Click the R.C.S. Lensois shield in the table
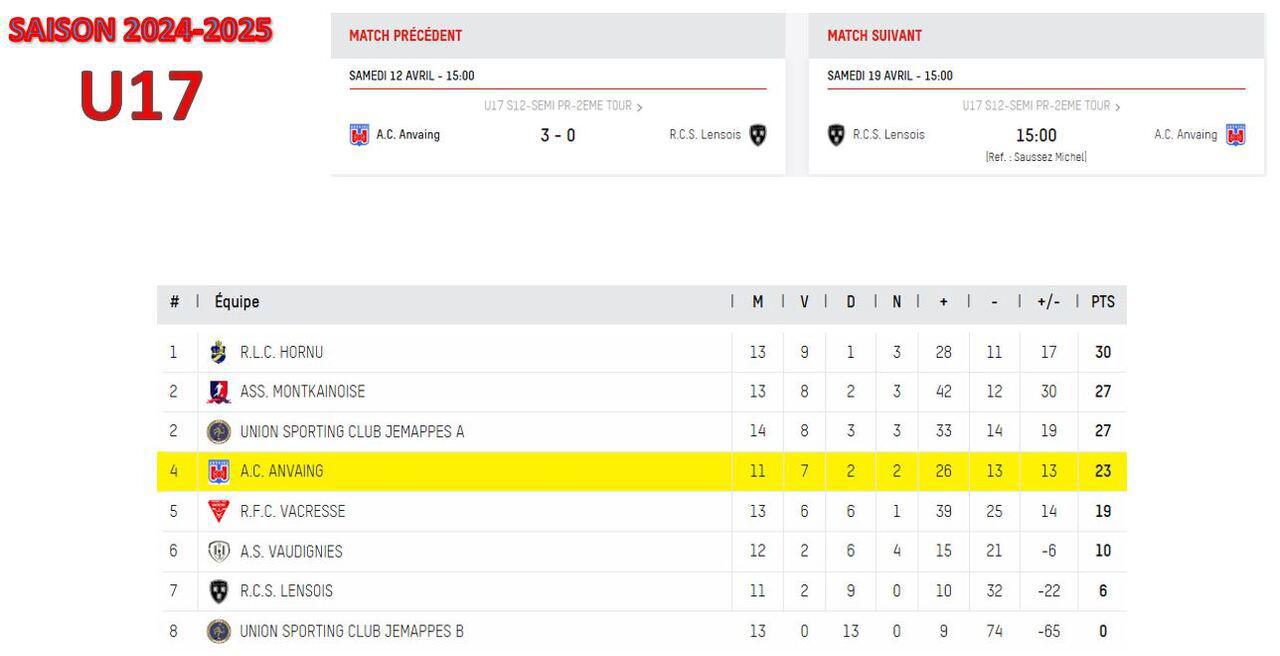This screenshot has width=1280, height=656. pos(218,591)
